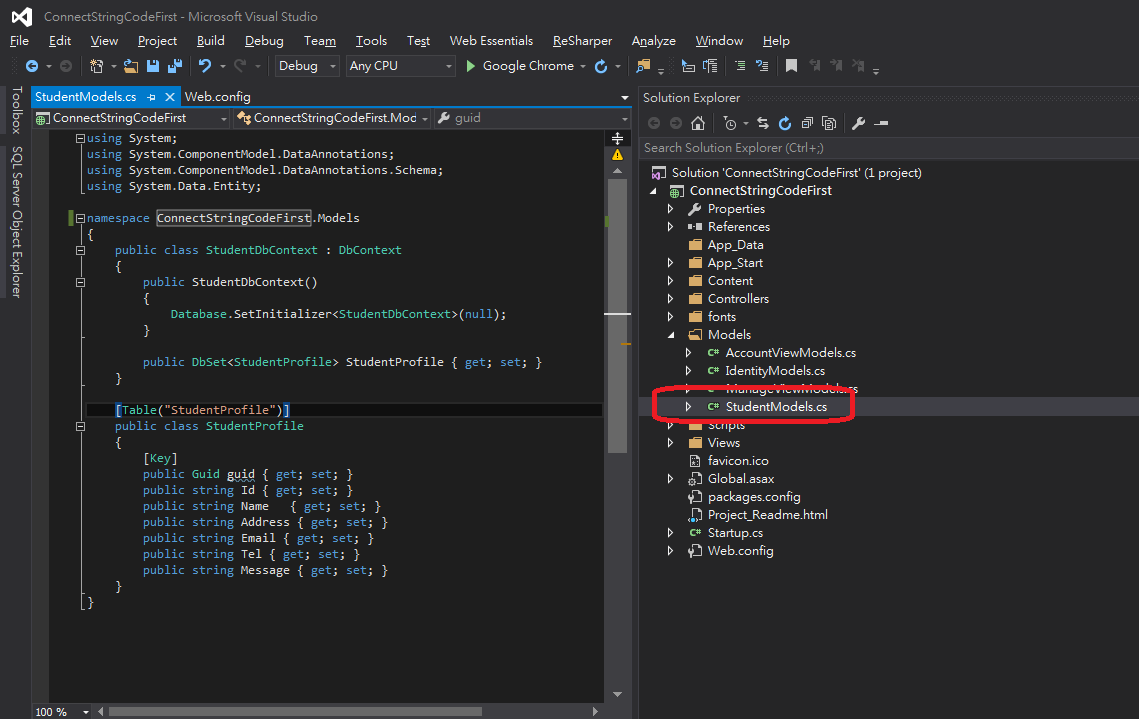Refresh the Solution Explorer
This screenshot has height=719, width=1139.
[x=785, y=123]
